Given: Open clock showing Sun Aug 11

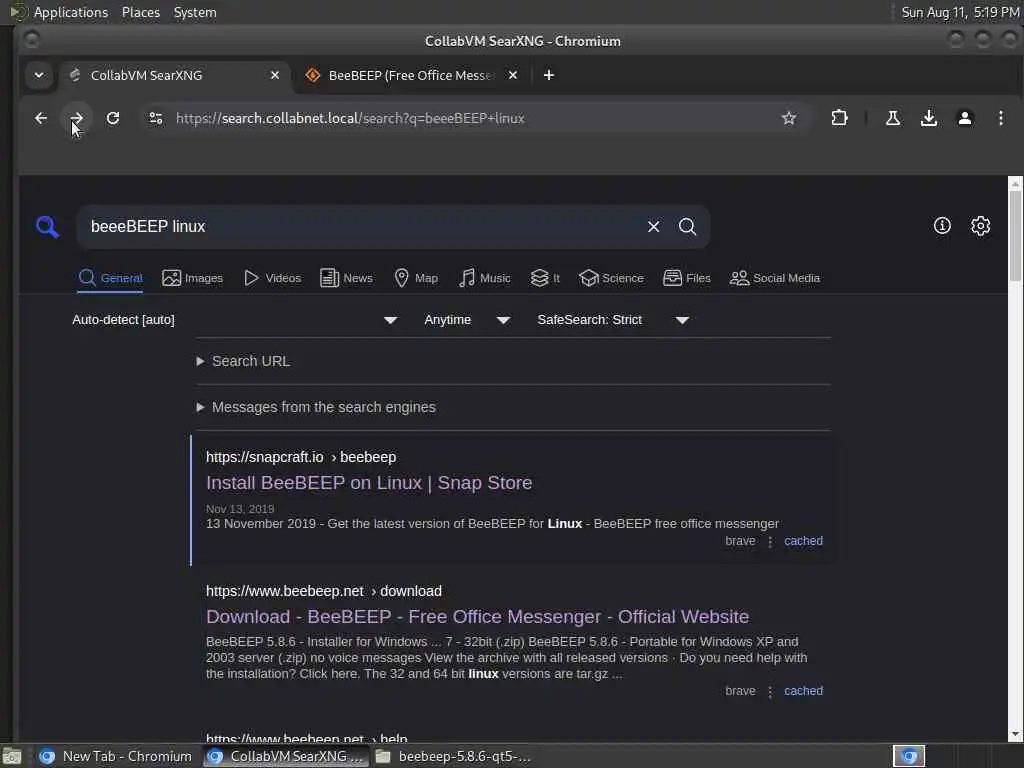Looking at the screenshot, I should [x=960, y=12].
